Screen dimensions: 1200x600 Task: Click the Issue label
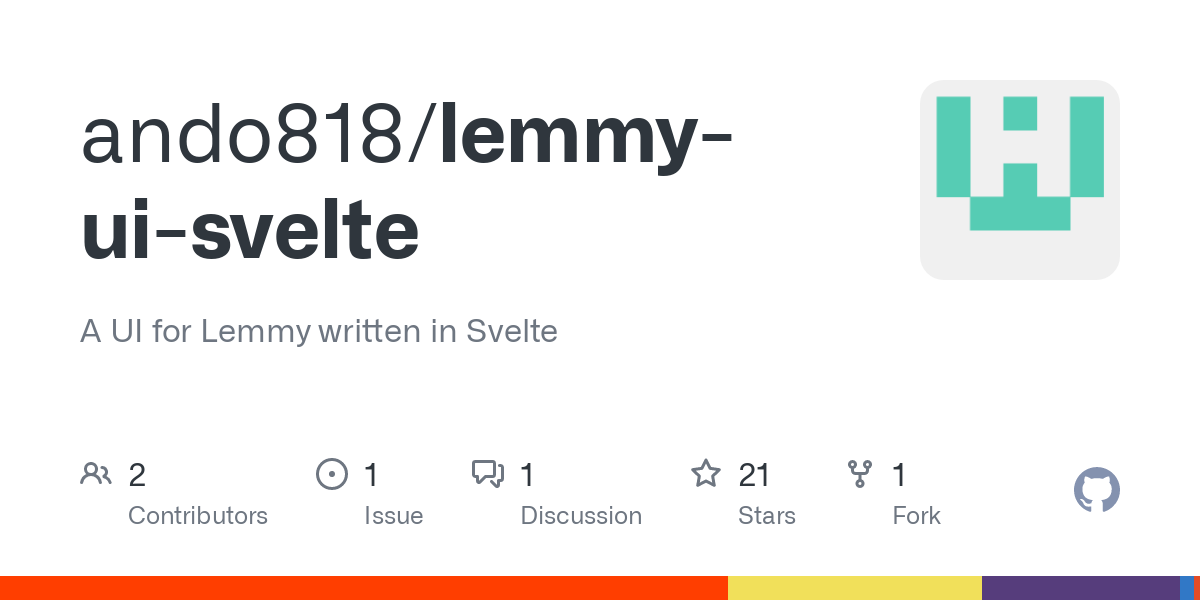393,516
